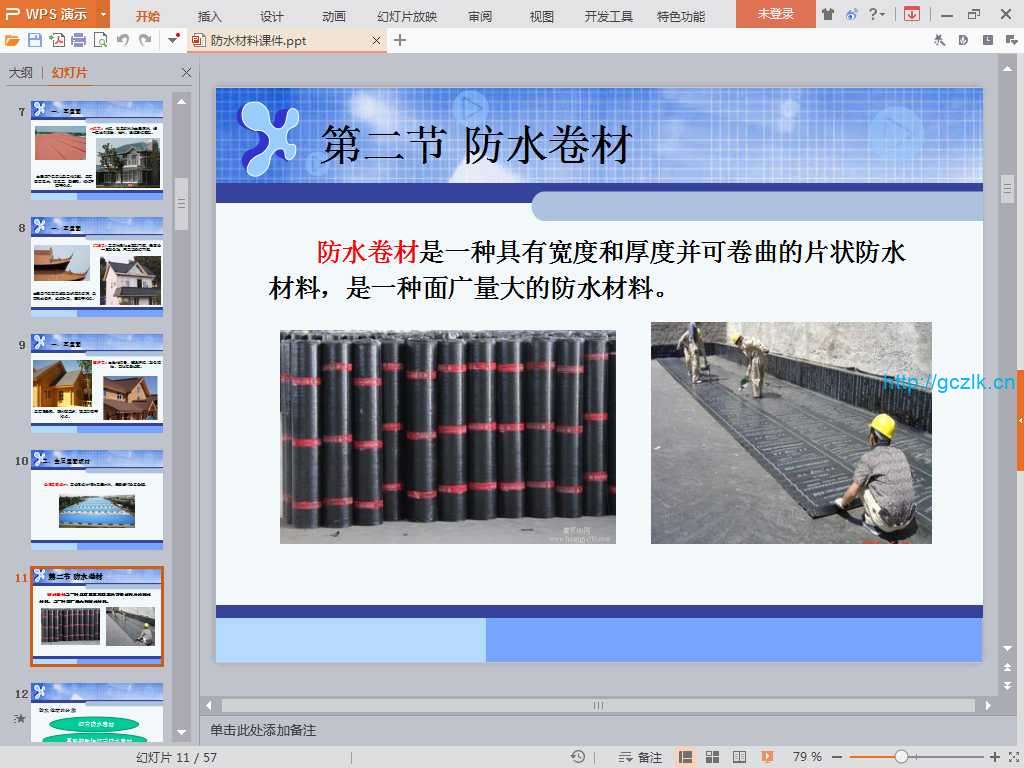
Task: Toggle the 备注 notes pane
Action: coord(640,757)
